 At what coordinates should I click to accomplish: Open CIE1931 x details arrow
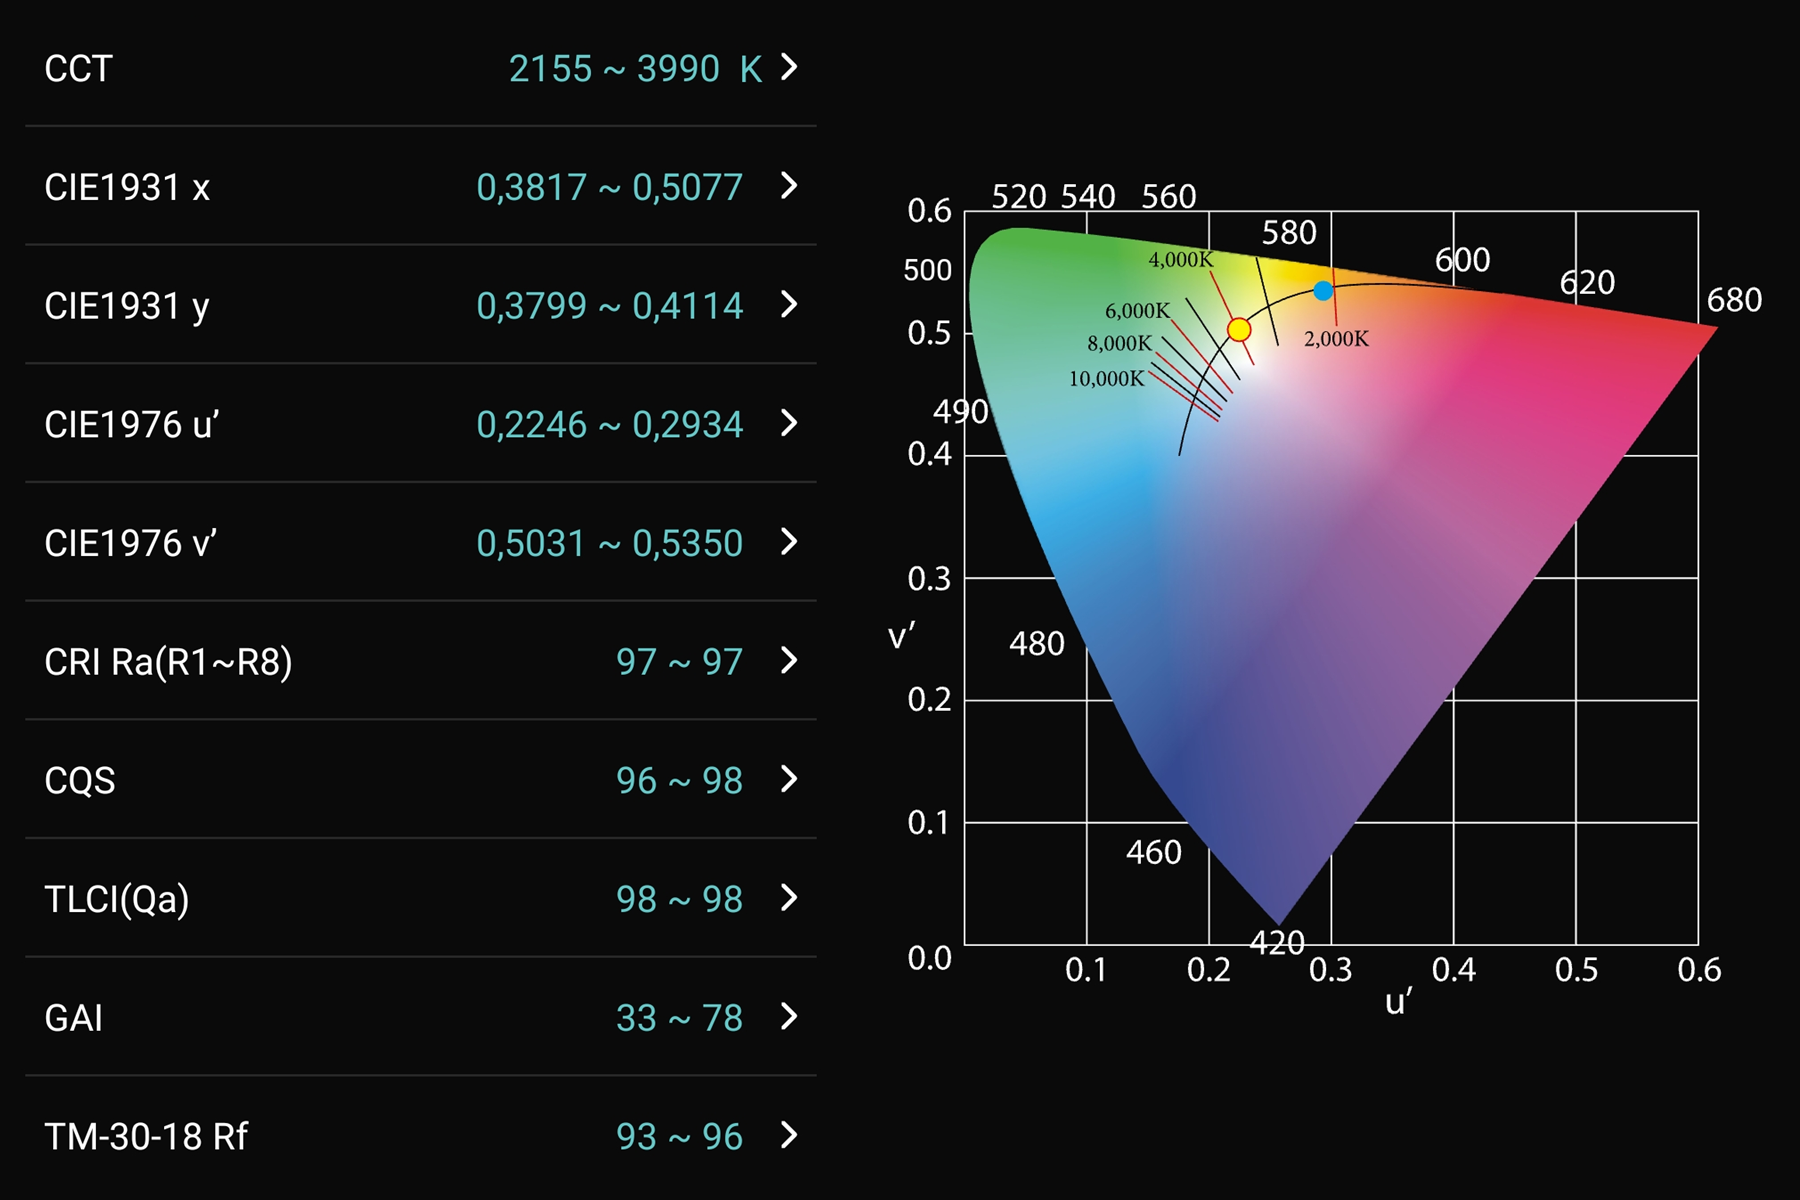pyautogui.click(x=789, y=186)
